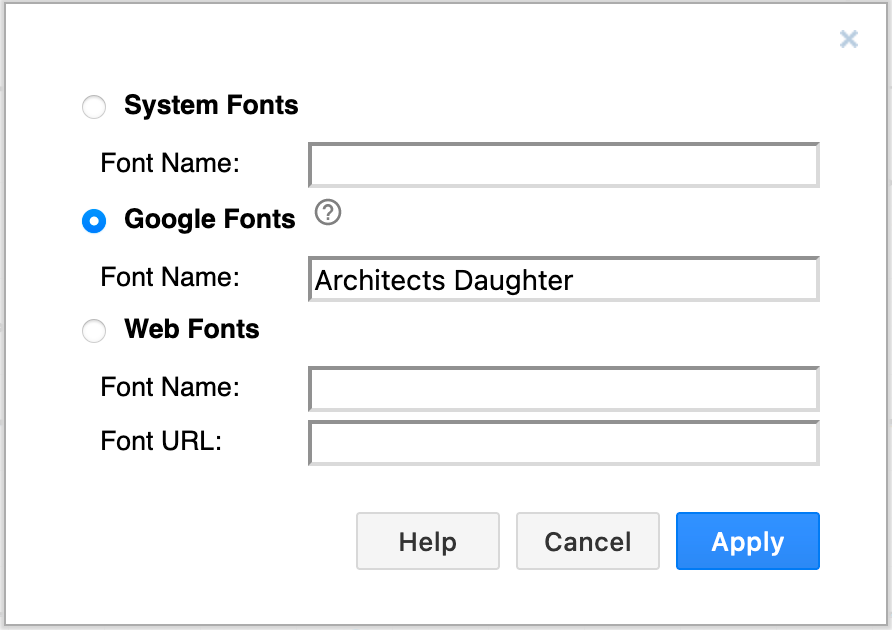Click the Google Fonts help question-mark icon
Viewport: 892px width, 630px height.
tap(328, 213)
